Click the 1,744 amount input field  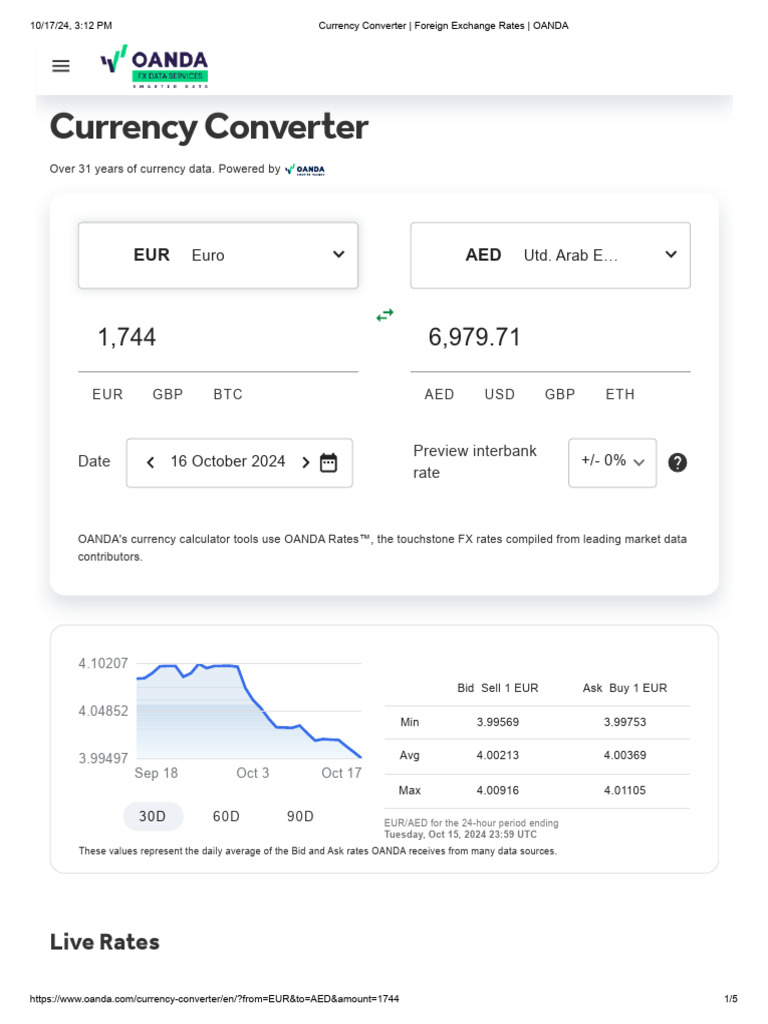click(x=218, y=338)
